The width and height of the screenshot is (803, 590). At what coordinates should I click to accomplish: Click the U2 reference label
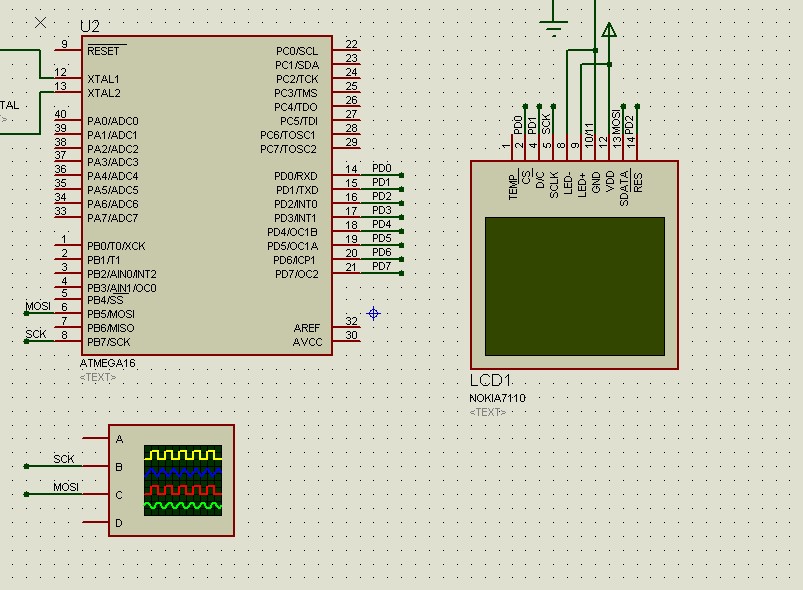point(90,26)
